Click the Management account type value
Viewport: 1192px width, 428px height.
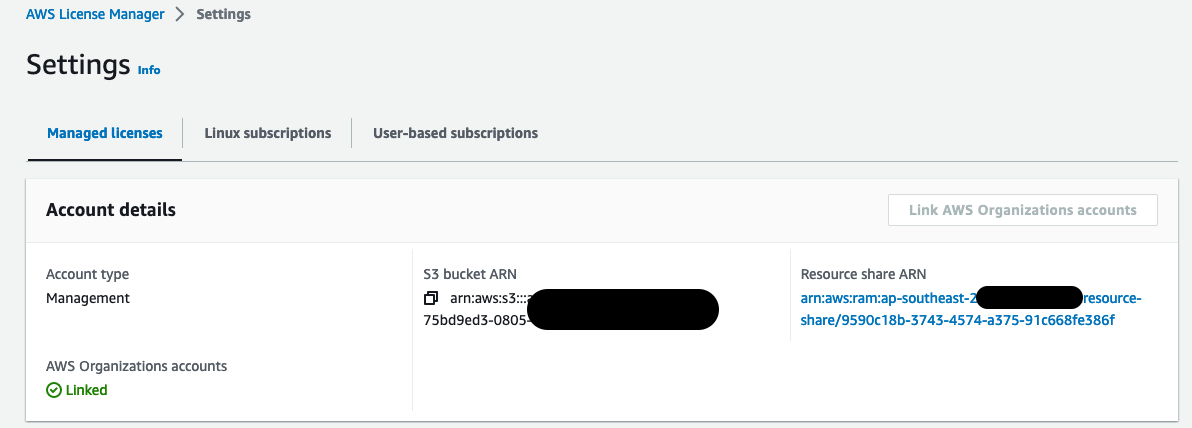(88, 298)
